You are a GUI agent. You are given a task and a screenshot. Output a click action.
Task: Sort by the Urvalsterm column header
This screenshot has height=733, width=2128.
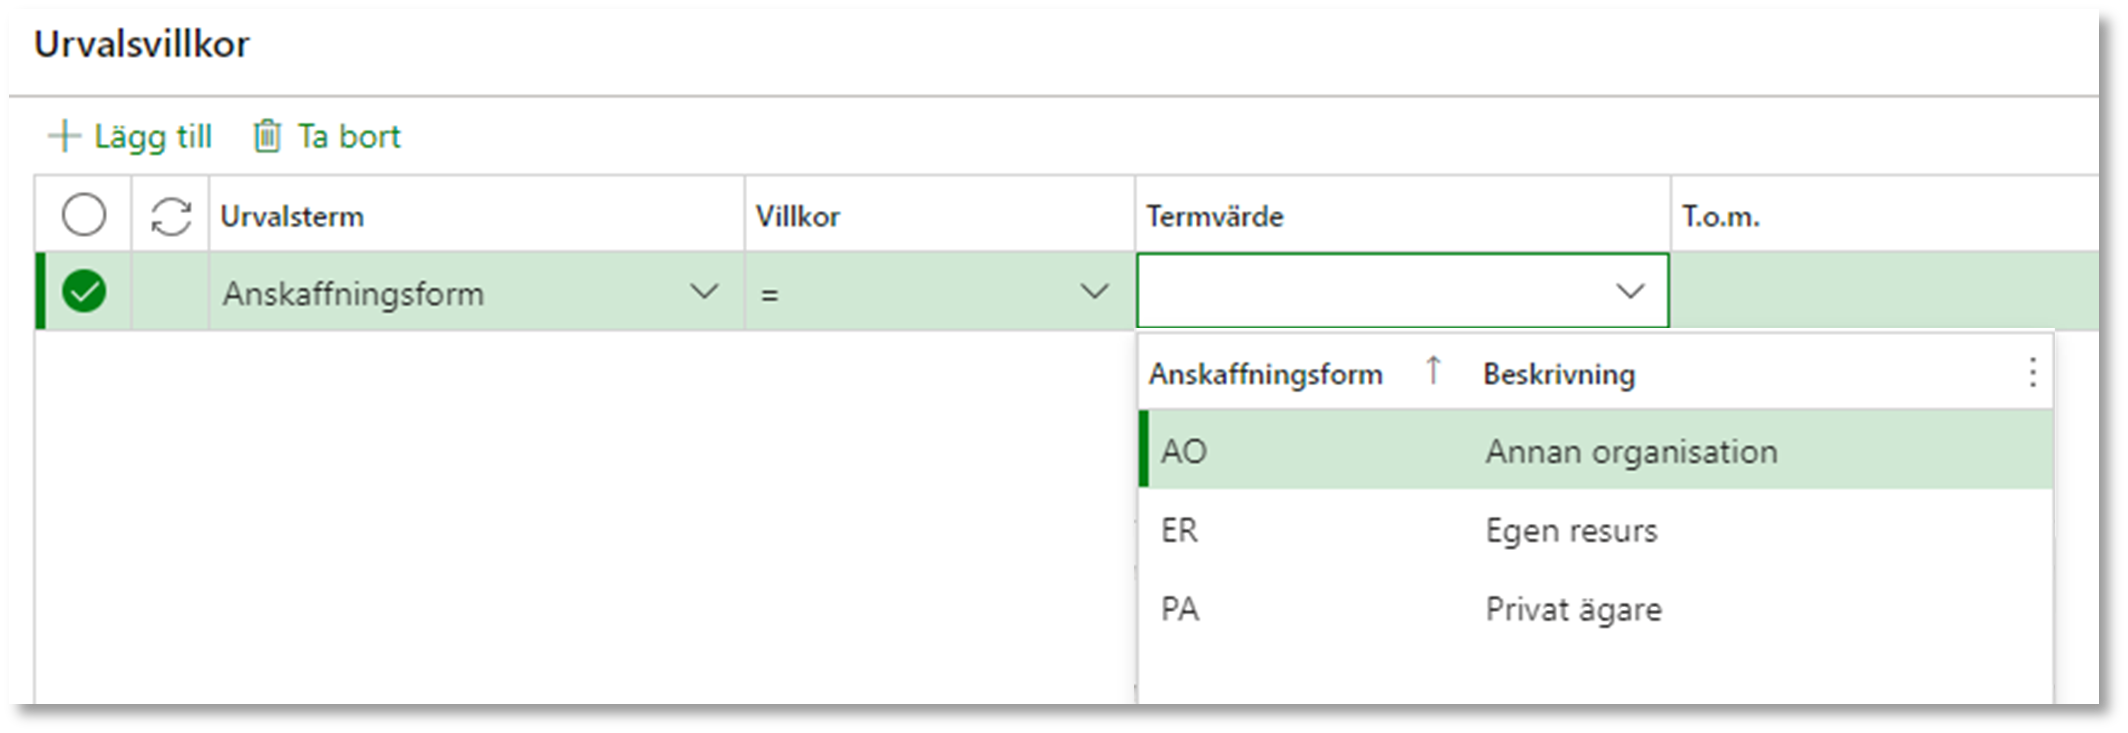[292, 216]
